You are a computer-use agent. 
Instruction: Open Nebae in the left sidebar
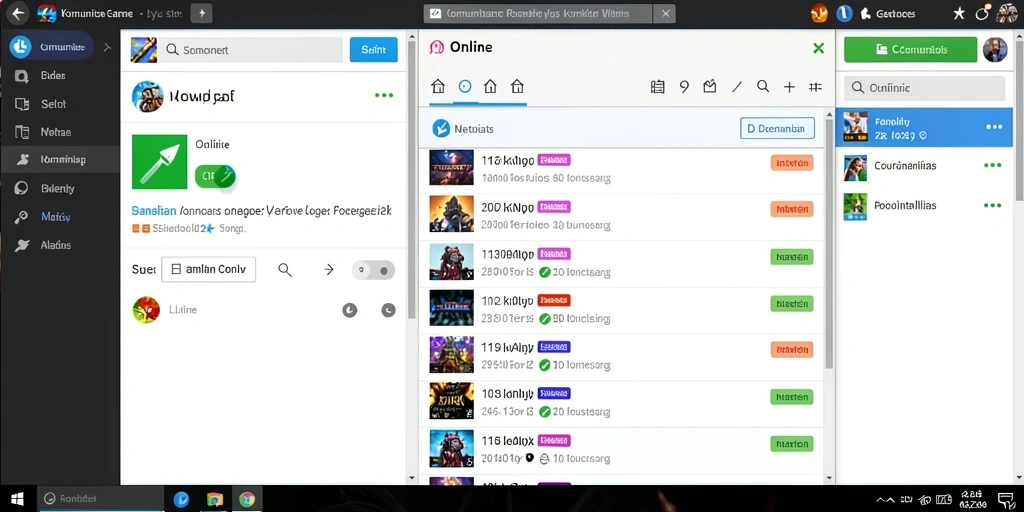click(x=52, y=132)
